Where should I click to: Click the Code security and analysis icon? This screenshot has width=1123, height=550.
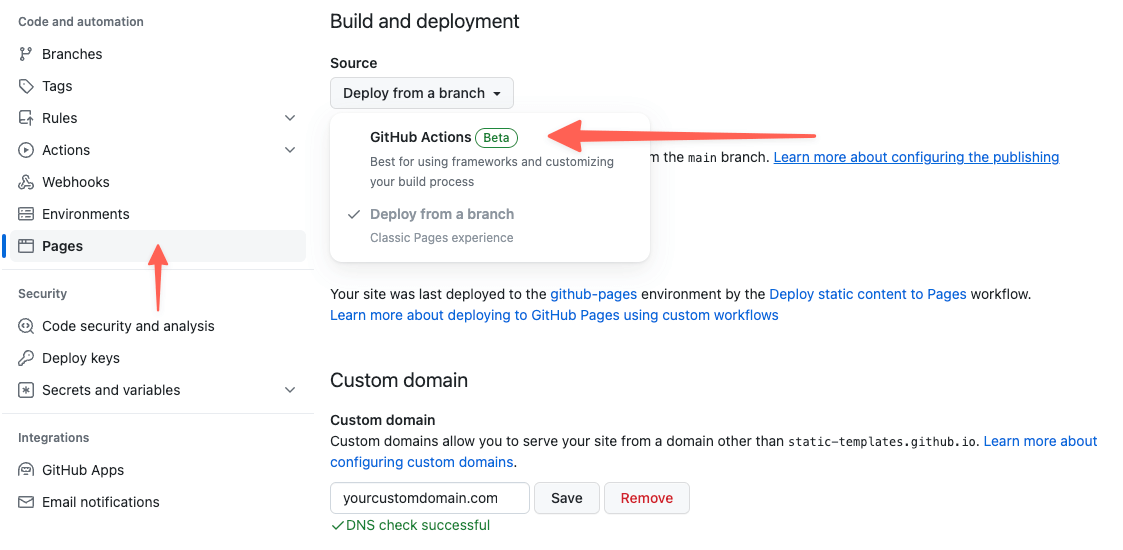pyautogui.click(x=26, y=326)
